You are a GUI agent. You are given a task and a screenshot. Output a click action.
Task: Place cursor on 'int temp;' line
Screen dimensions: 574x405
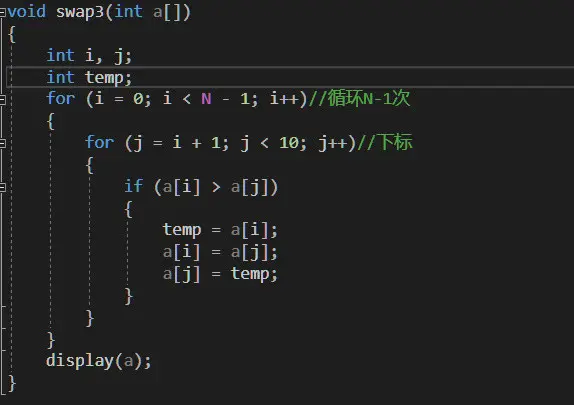point(89,78)
